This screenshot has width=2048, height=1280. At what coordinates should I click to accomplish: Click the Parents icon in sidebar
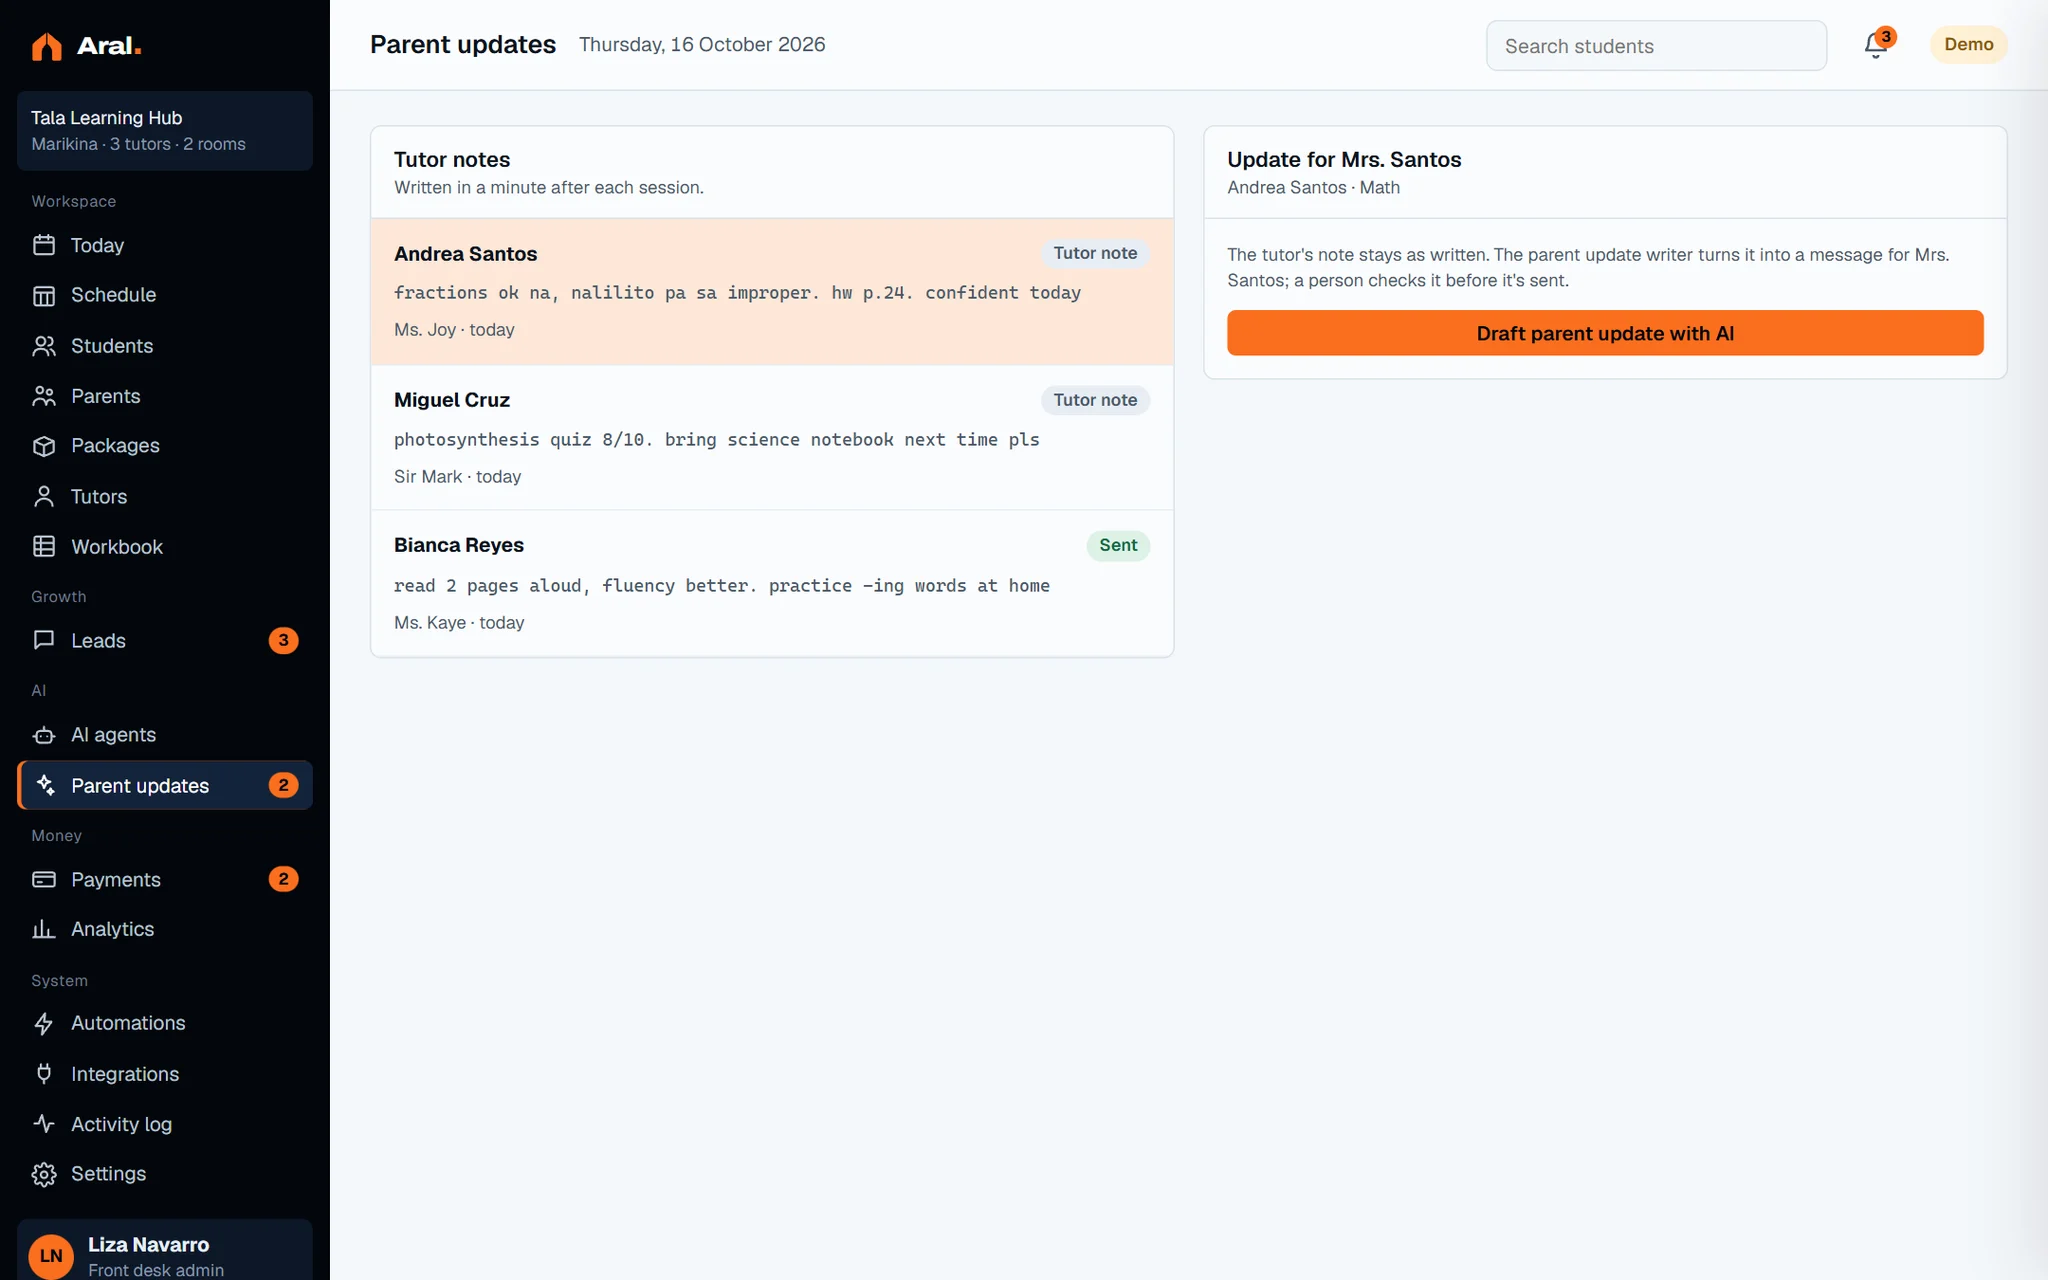(x=44, y=396)
